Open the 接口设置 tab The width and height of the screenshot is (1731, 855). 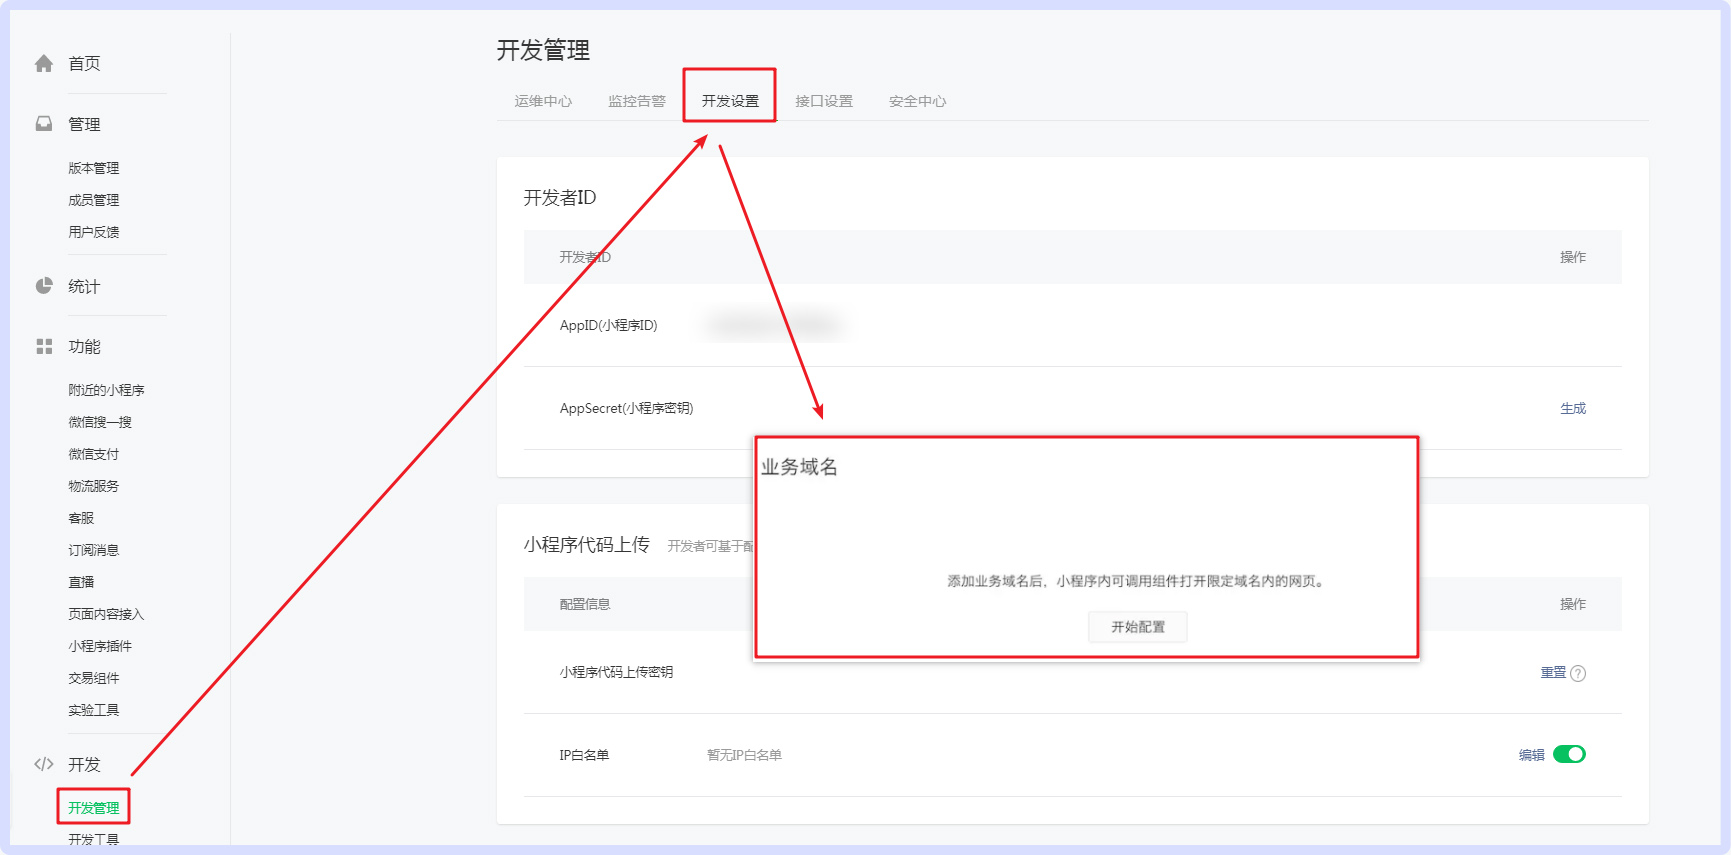824,101
